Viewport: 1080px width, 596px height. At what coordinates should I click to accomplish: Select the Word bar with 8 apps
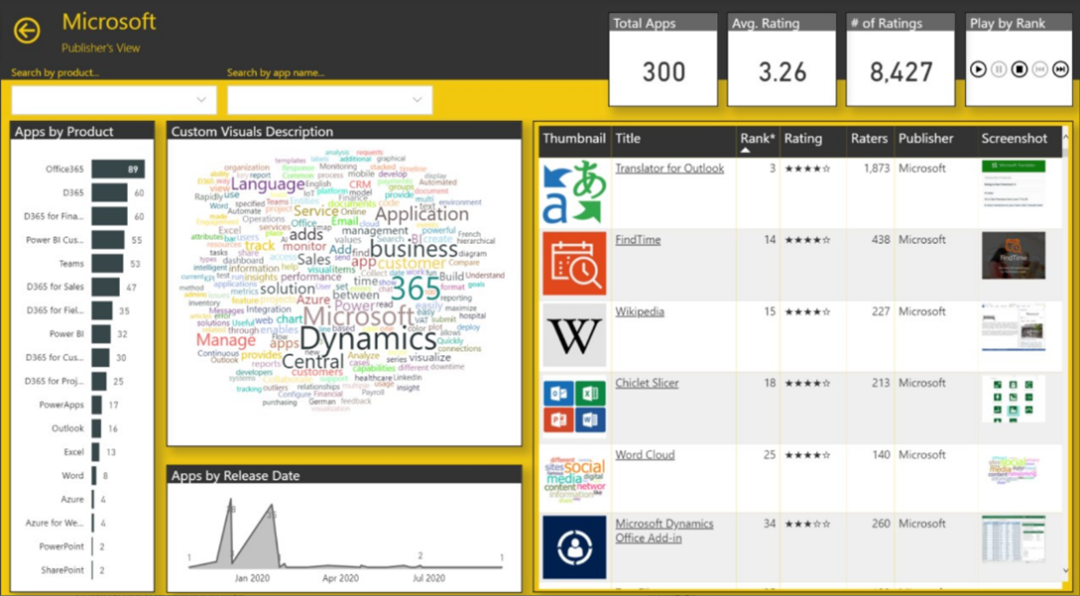click(94, 475)
